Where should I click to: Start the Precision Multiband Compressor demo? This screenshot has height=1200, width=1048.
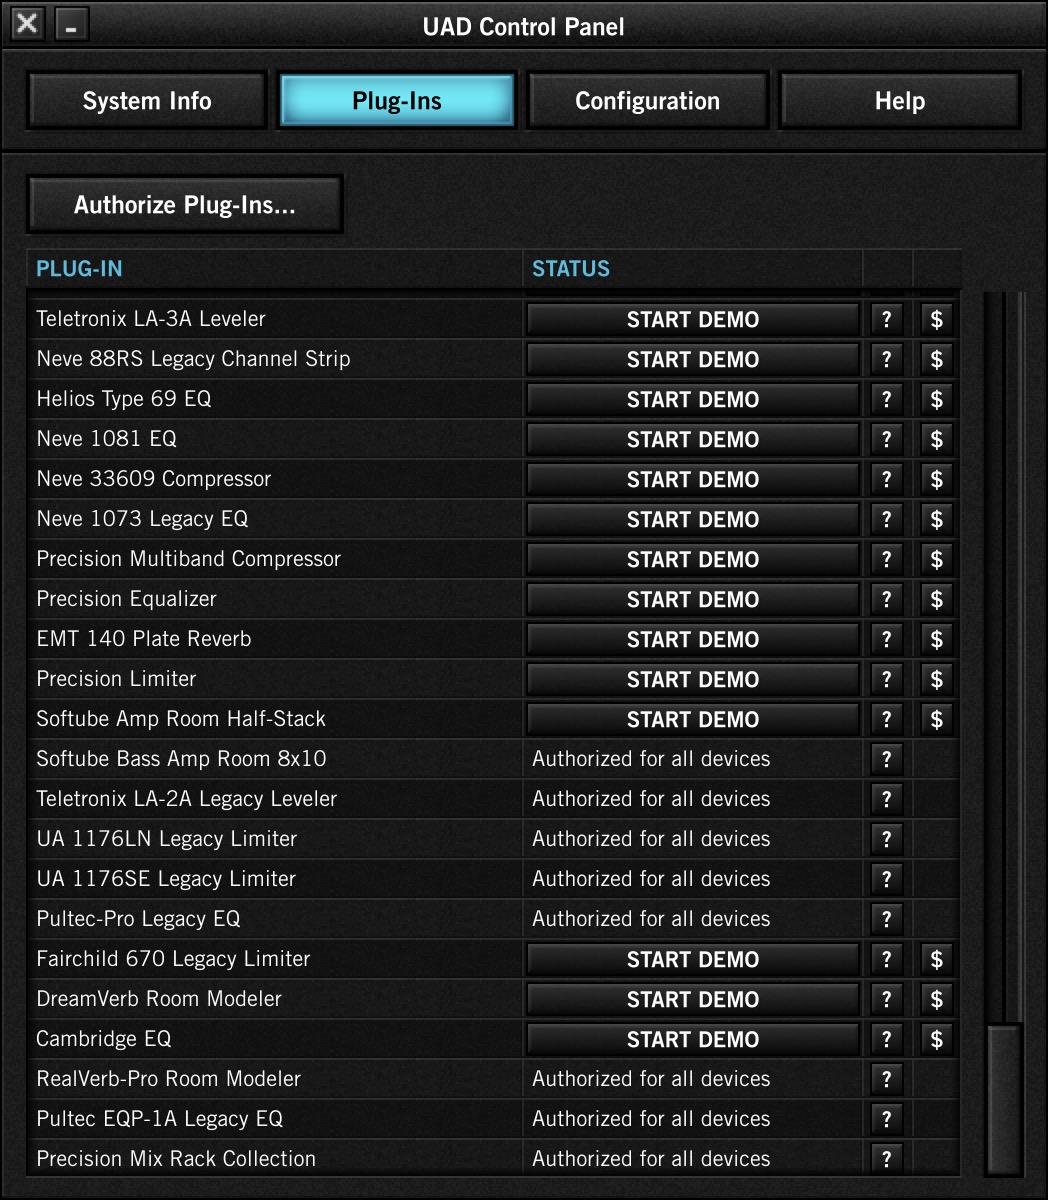(692, 559)
